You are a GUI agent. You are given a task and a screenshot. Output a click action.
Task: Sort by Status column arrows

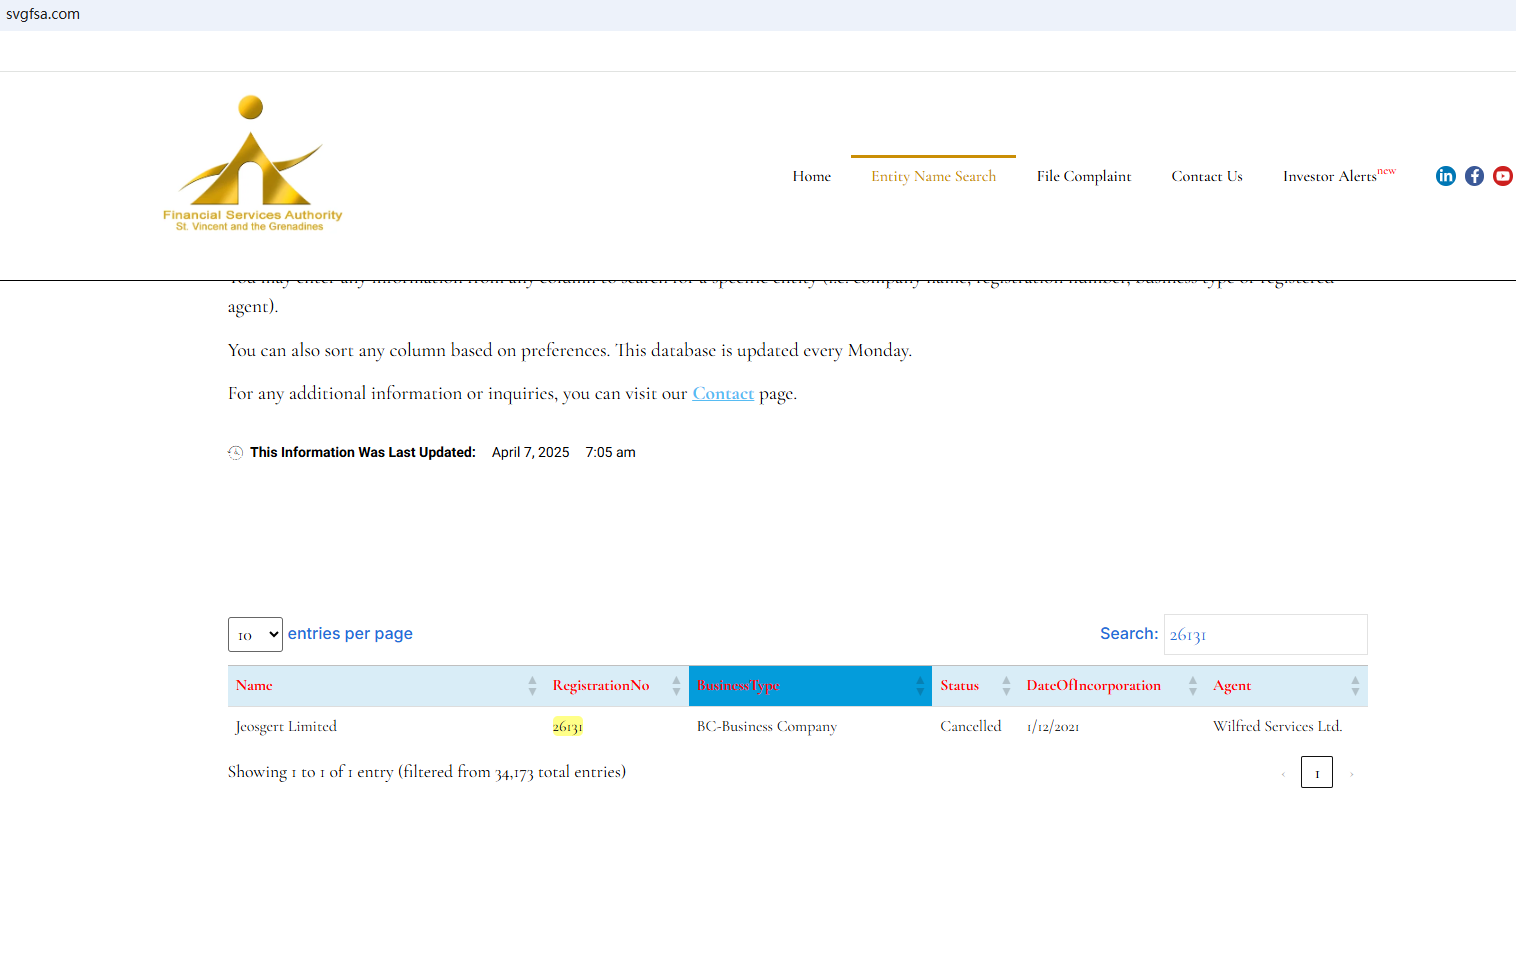pyautogui.click(x=1006, y=686)
